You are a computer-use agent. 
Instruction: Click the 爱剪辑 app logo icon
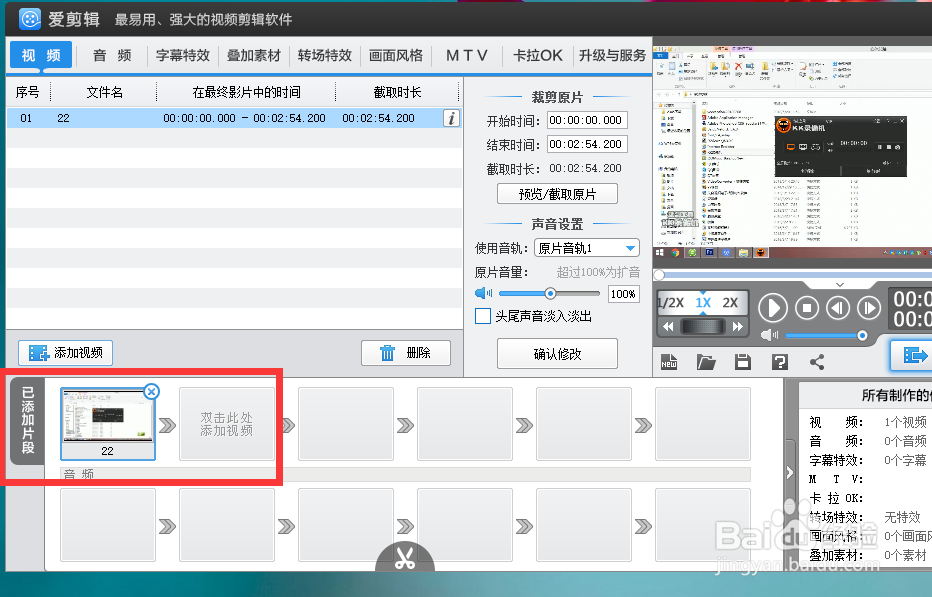tap(30, 19)
